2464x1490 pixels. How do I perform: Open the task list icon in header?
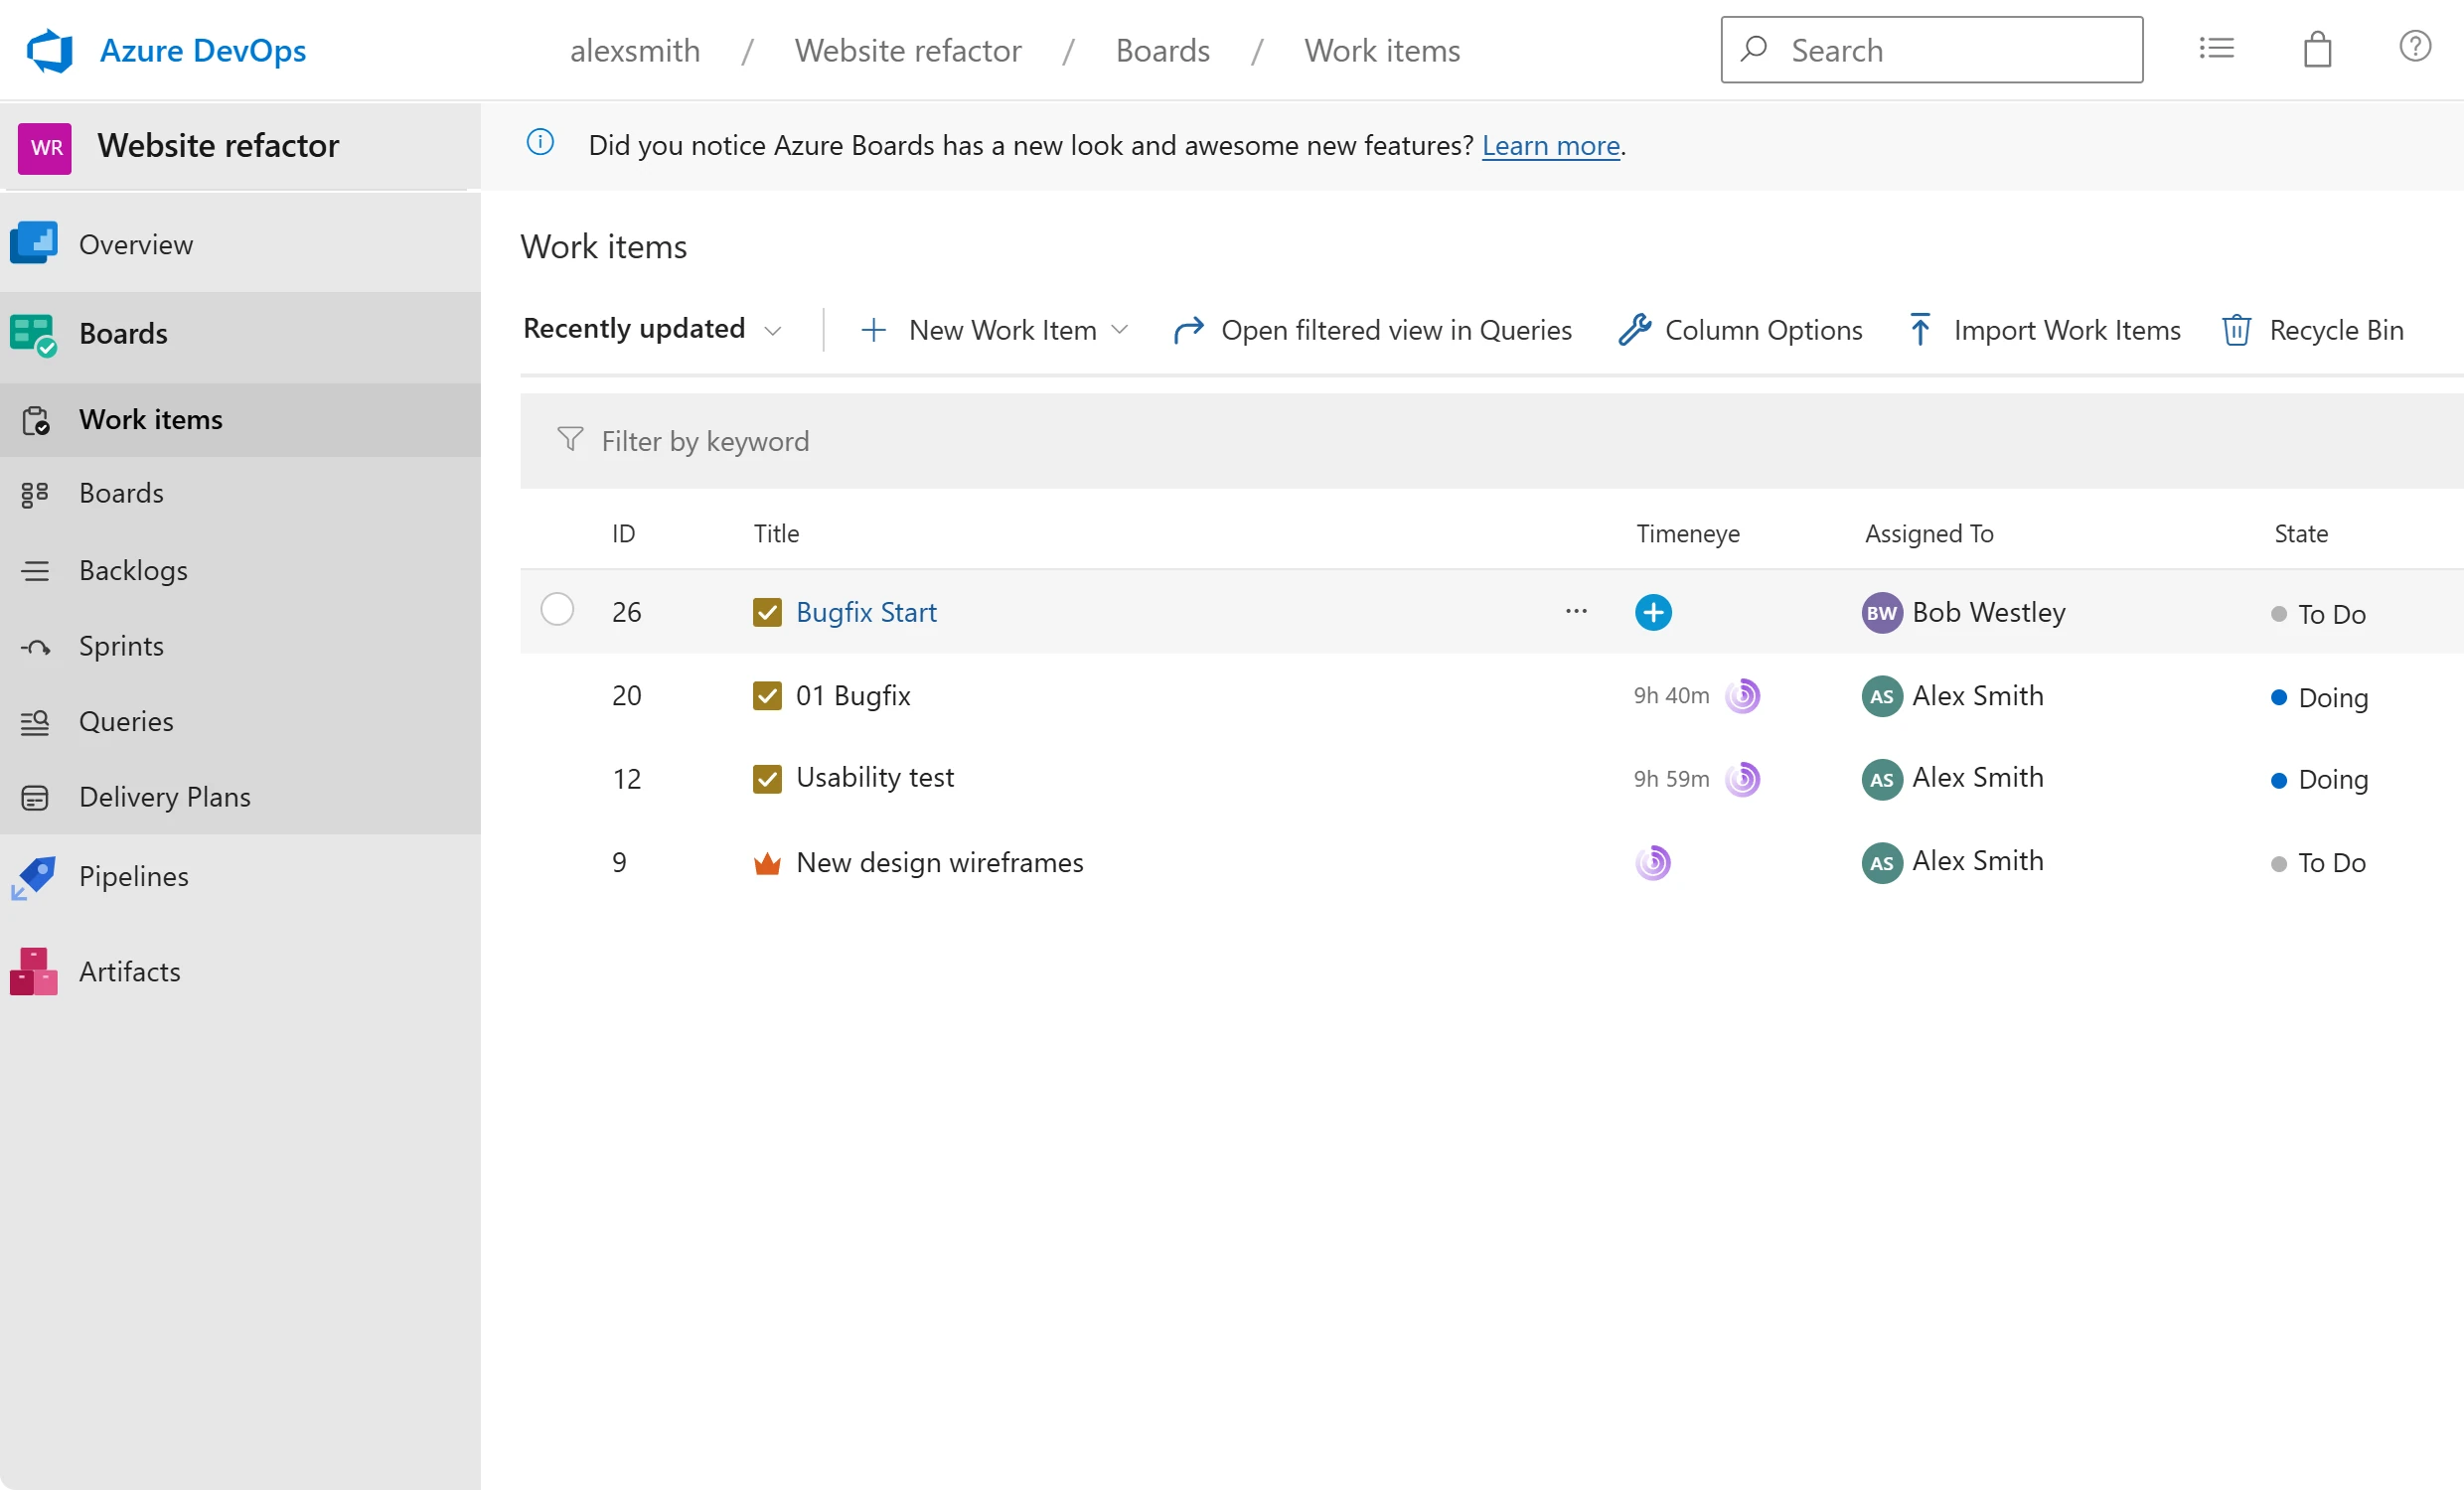[x=2216, y=48]
